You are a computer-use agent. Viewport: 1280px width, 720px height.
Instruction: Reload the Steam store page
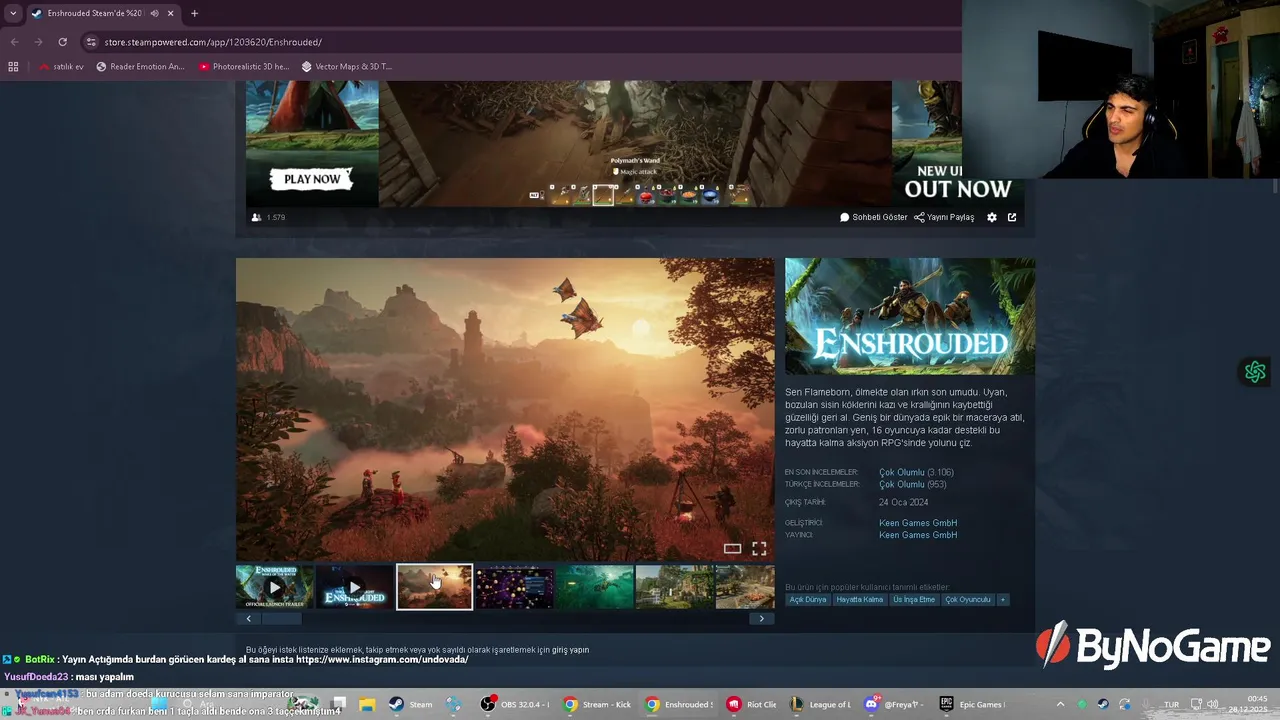click(x=62, y=42)
